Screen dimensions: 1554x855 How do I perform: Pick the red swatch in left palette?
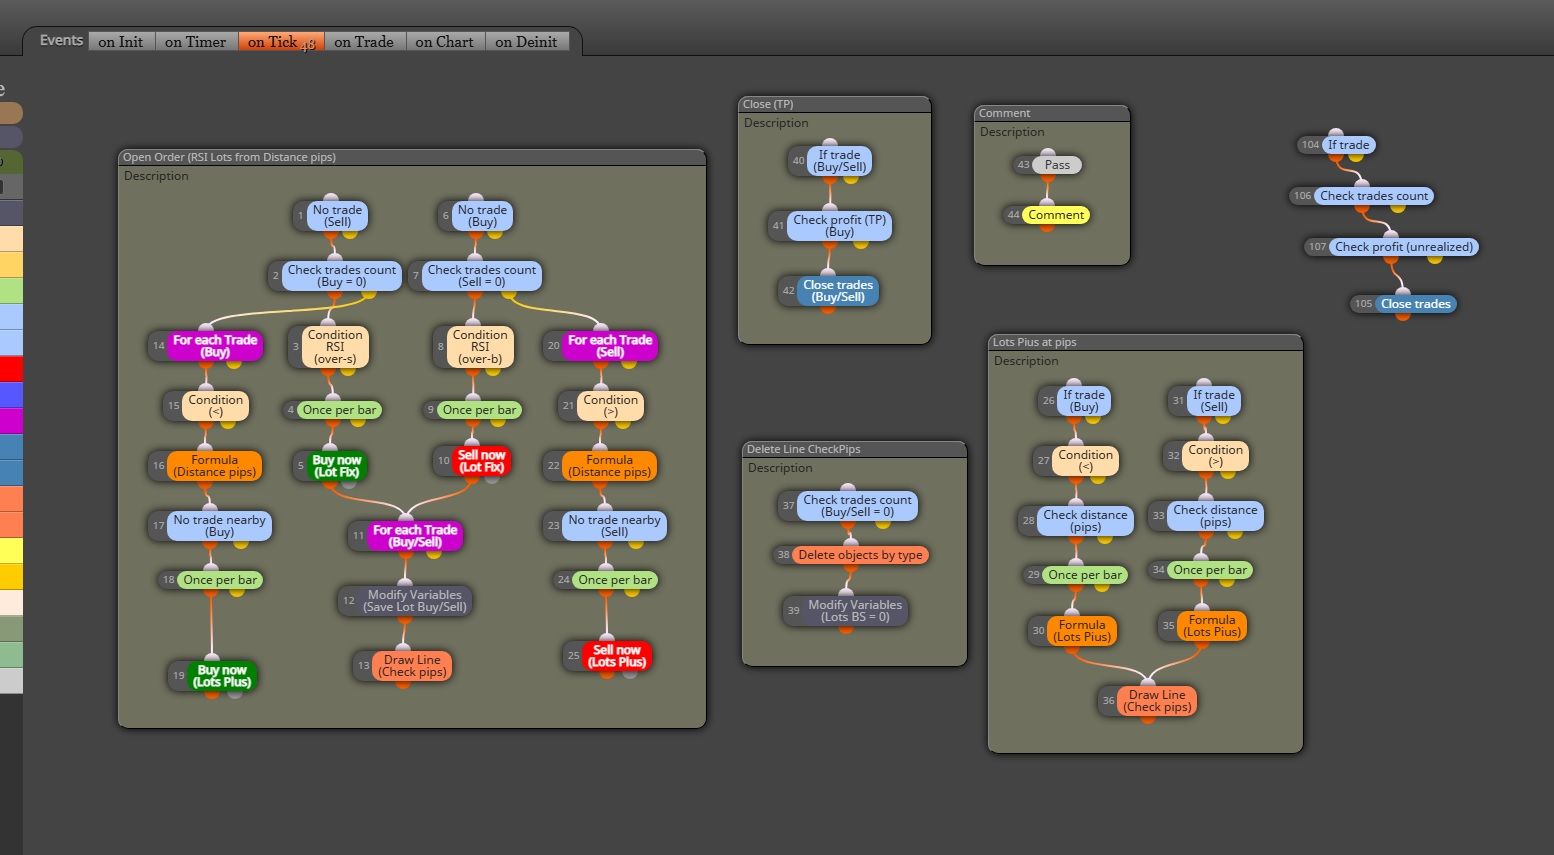(11, 369)
